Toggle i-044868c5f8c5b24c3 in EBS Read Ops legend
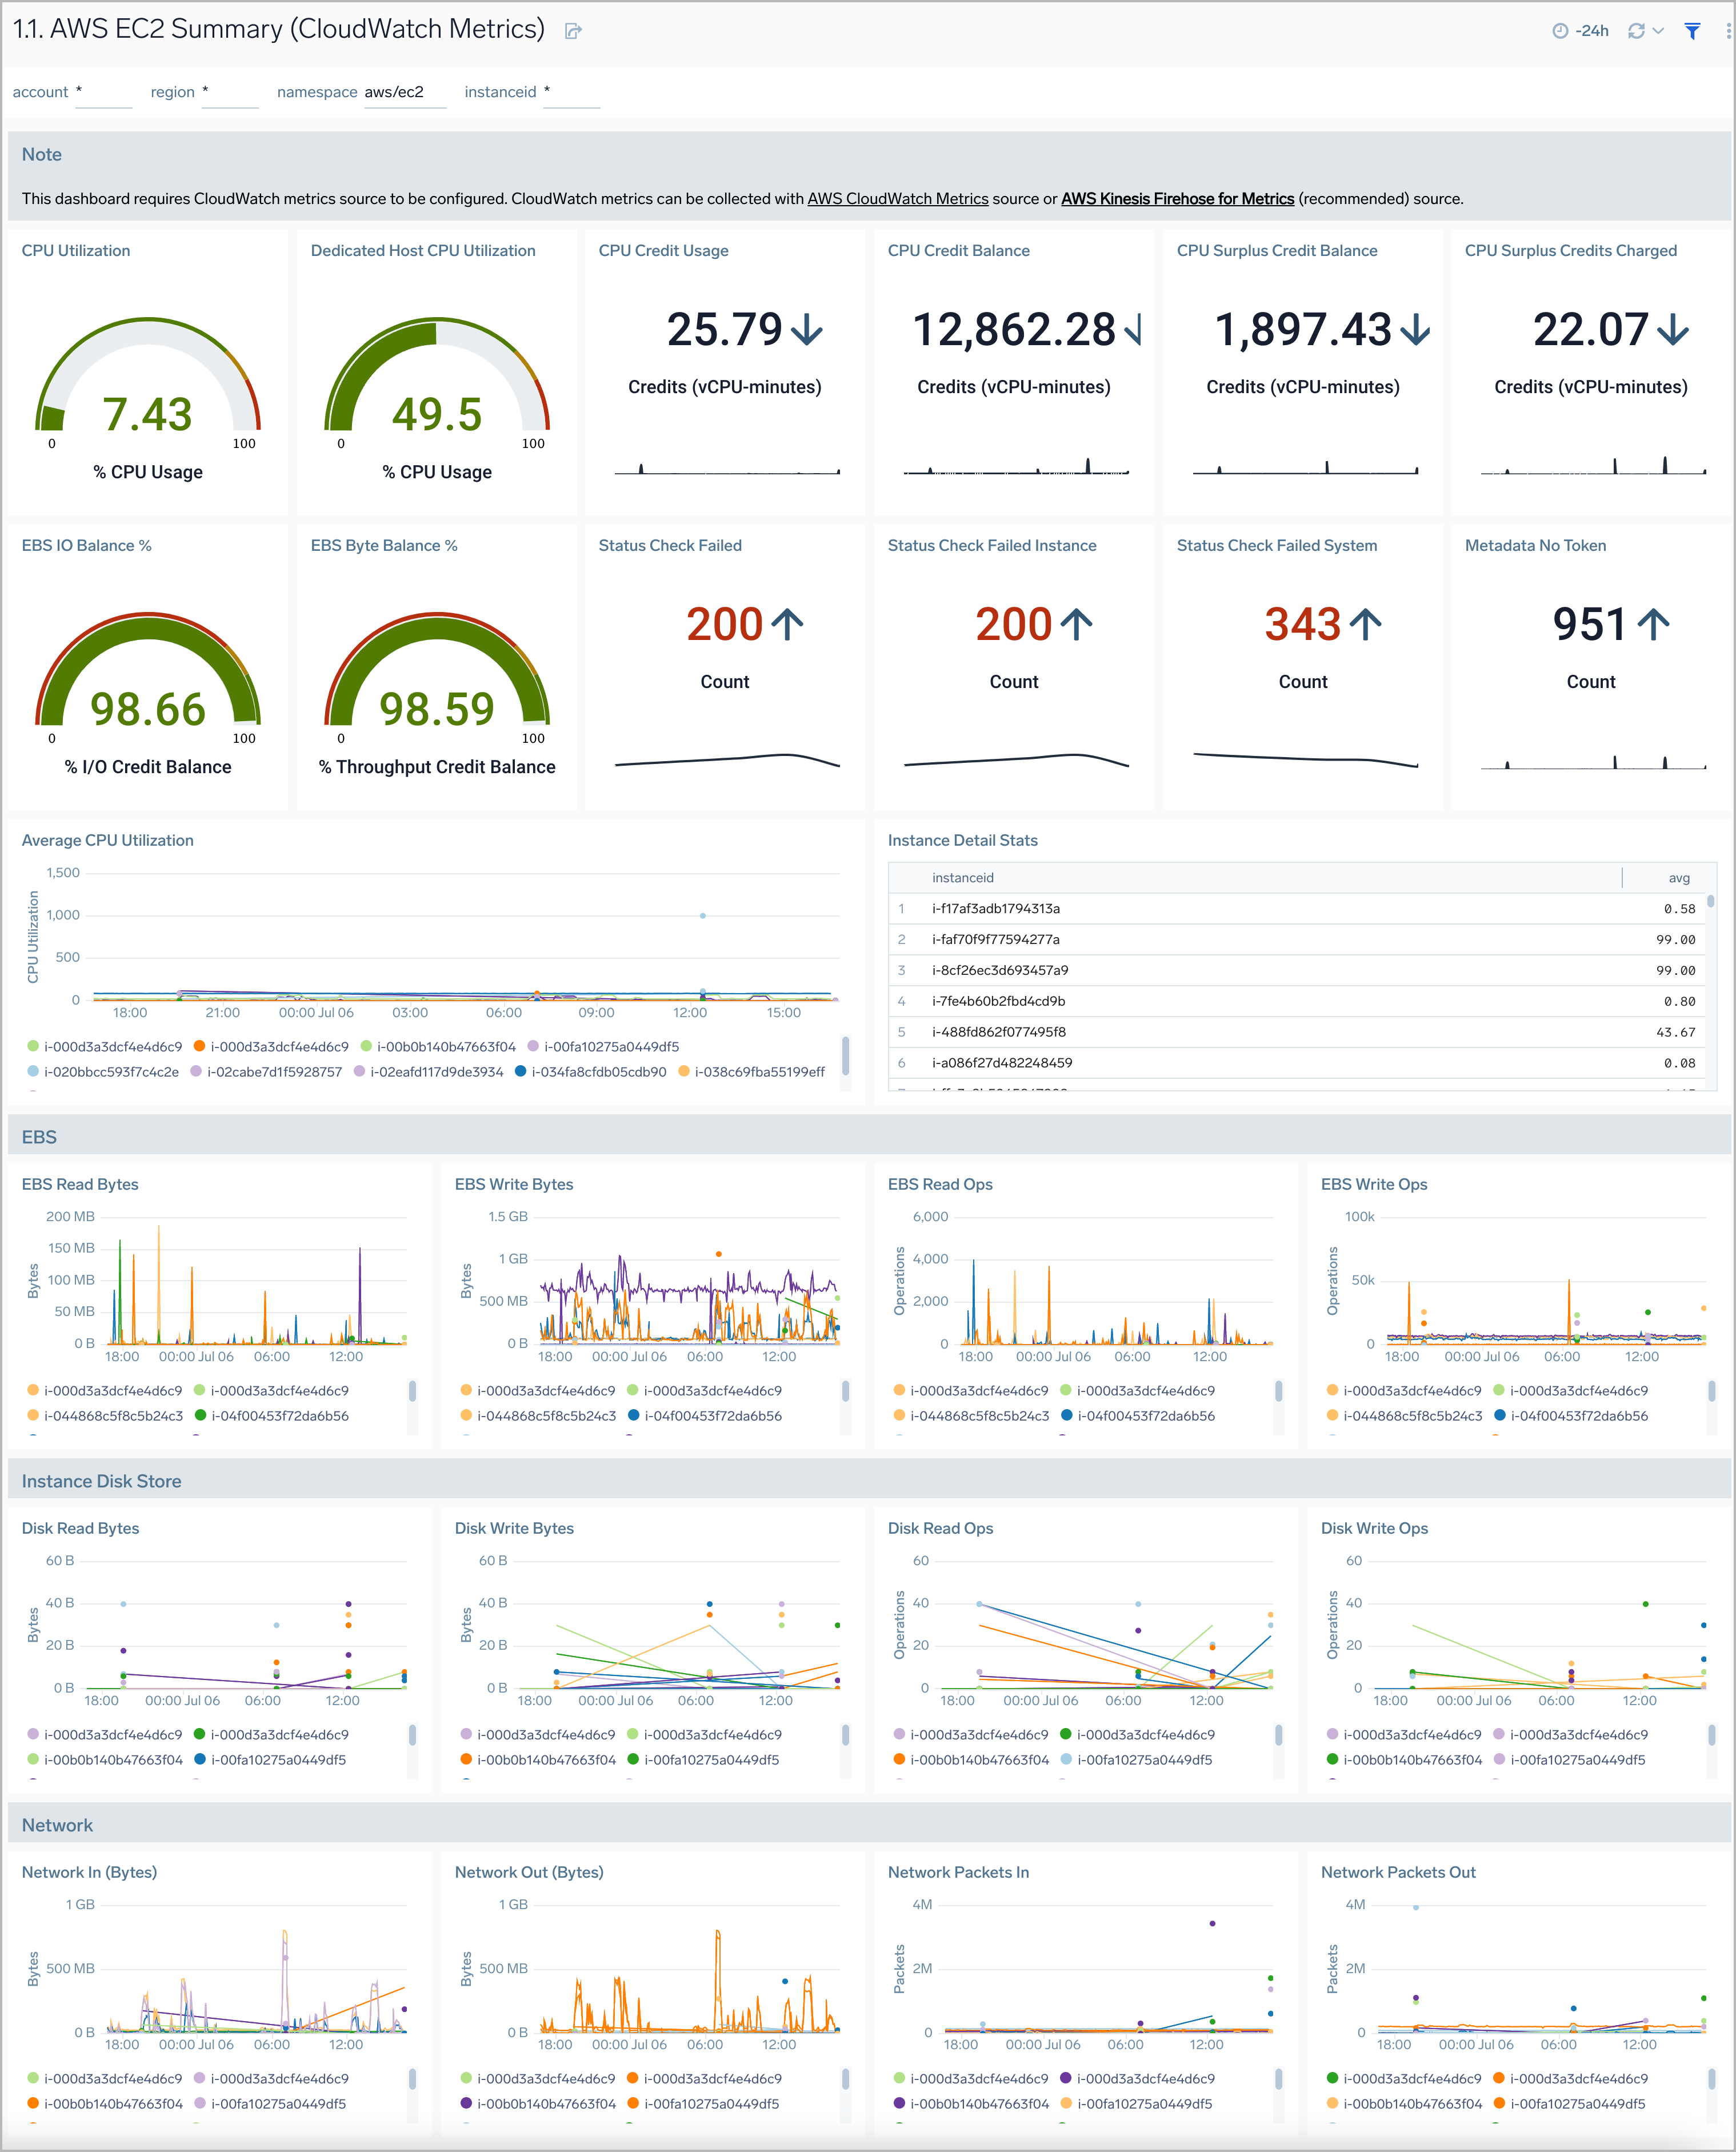Screen dimensions: 1736x2152 pyautogui.click(x=971, y=1415)
